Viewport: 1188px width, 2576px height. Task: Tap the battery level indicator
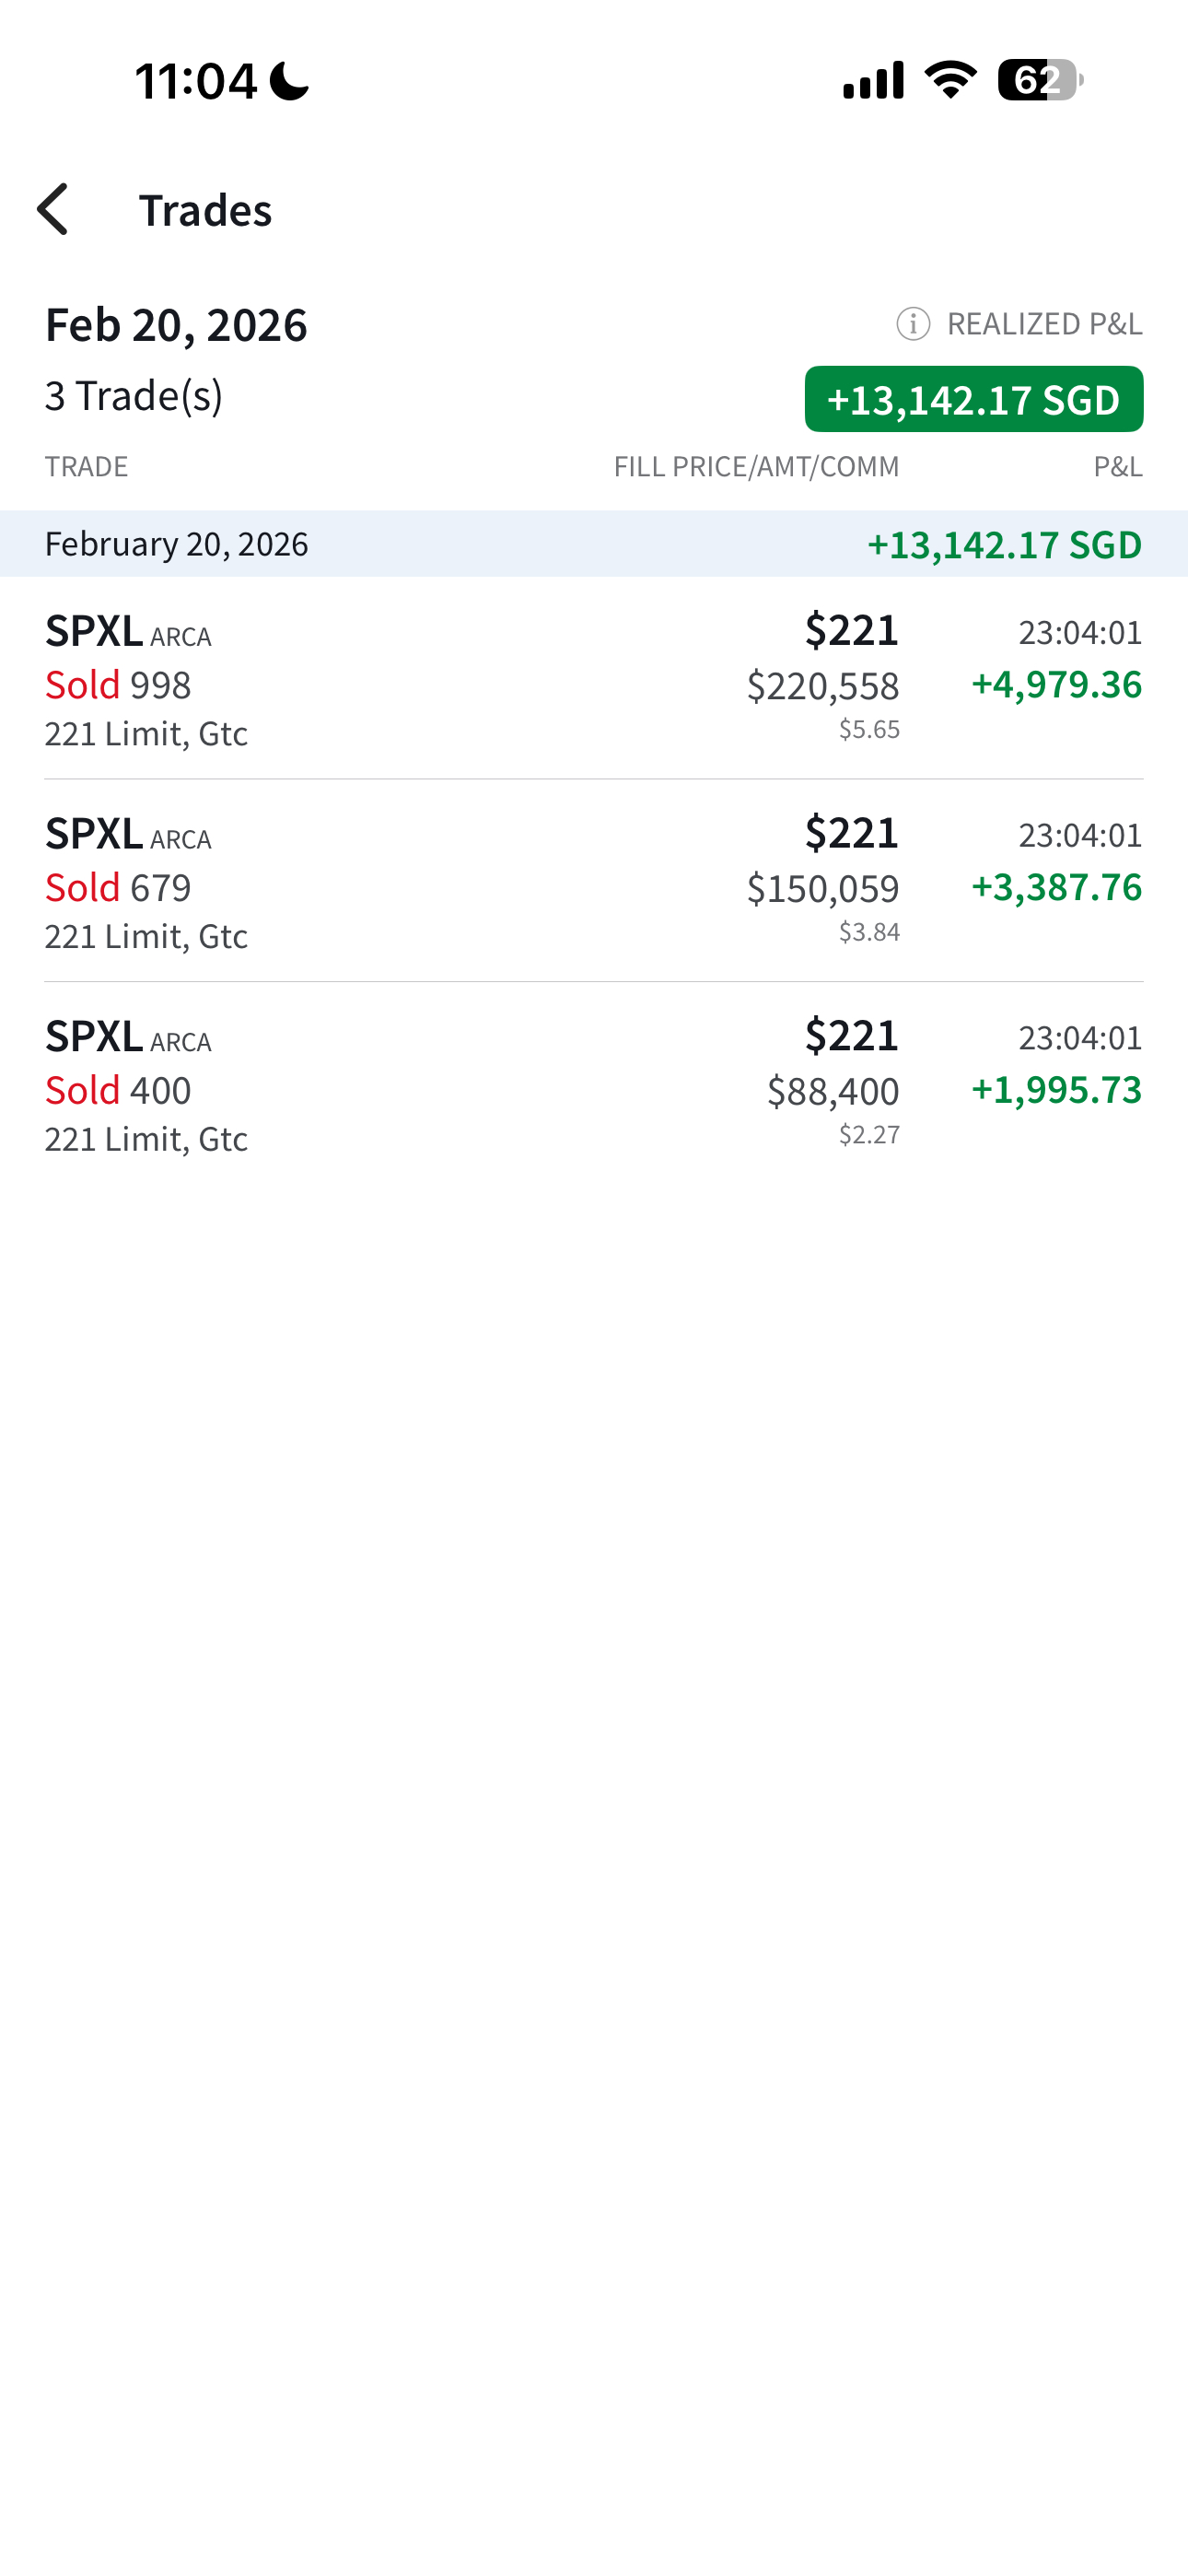point(1040,80)
